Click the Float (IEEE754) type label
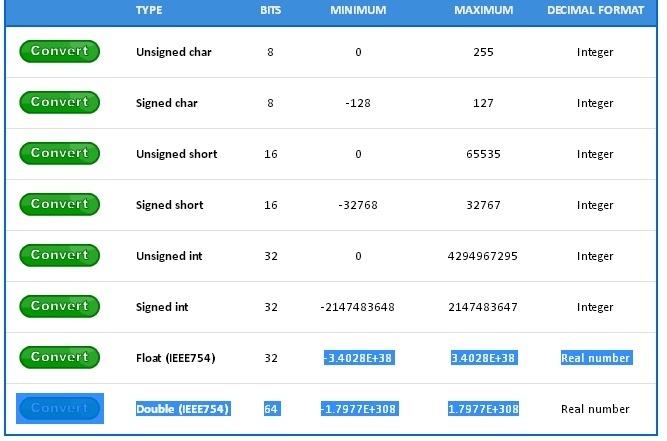Viewport: 667px width, 441px height. click(176, 358)
